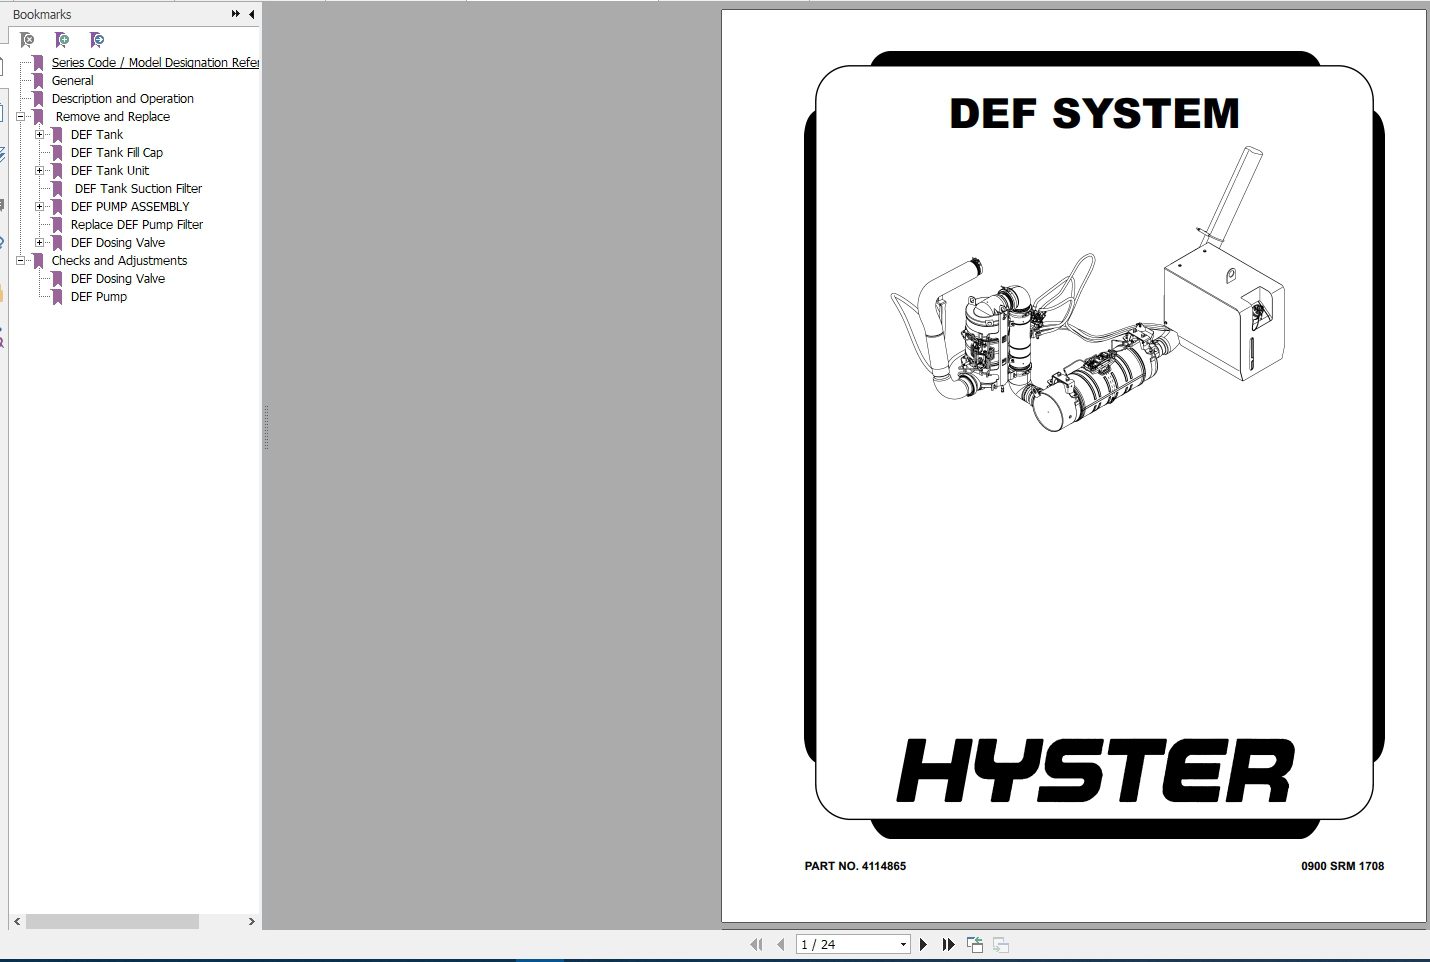Click the bookmarks panel horizontal scrollbar thumb
Screen dimensions: 1430x962
pyautogui.click(x=112, y=921)
